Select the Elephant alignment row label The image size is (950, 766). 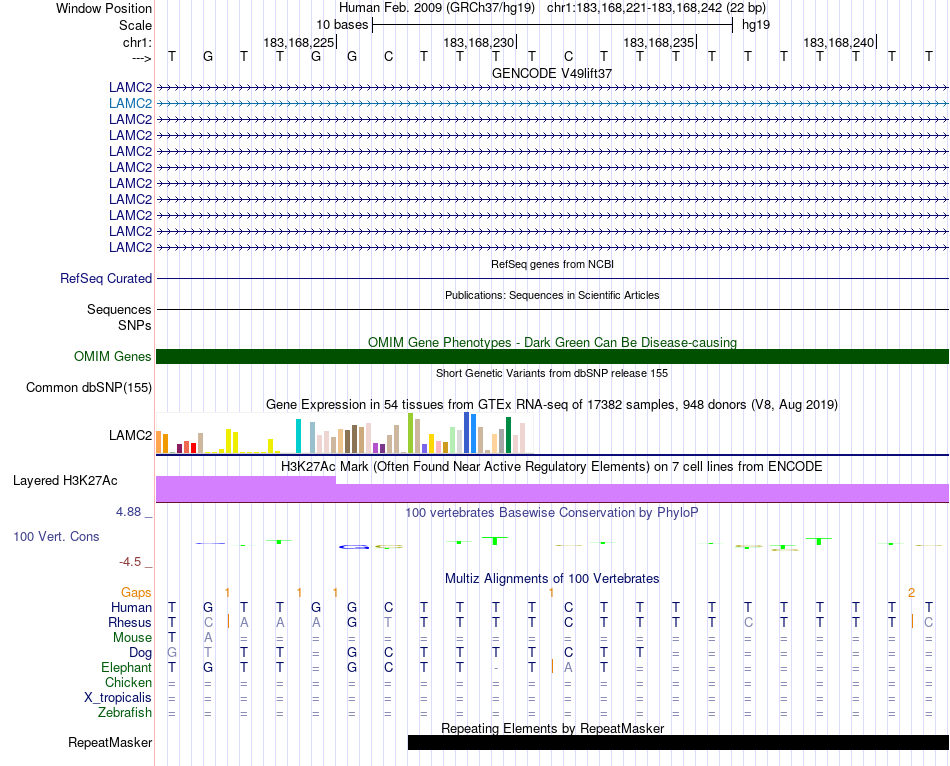coord(127,668)
